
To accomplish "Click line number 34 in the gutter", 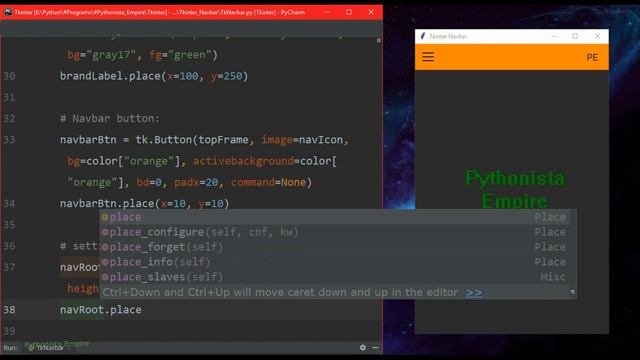I will [x=9, y=204].
